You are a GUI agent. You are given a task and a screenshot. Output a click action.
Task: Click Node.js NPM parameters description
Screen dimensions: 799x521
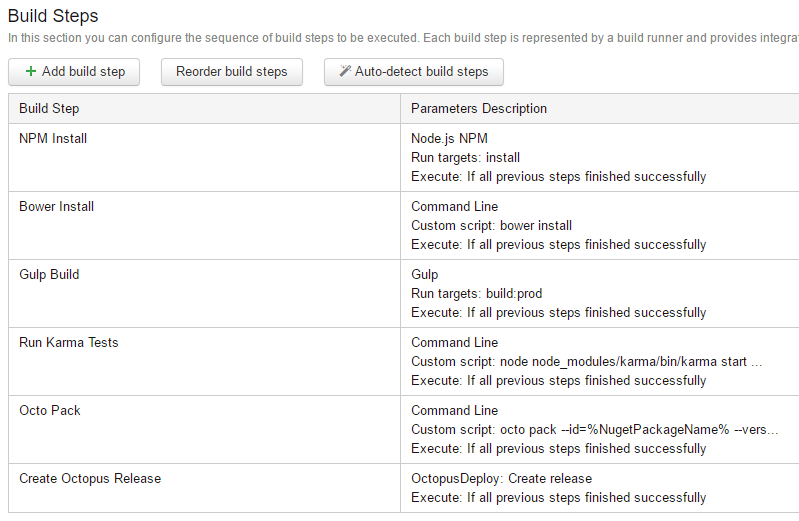coord(449,139)
